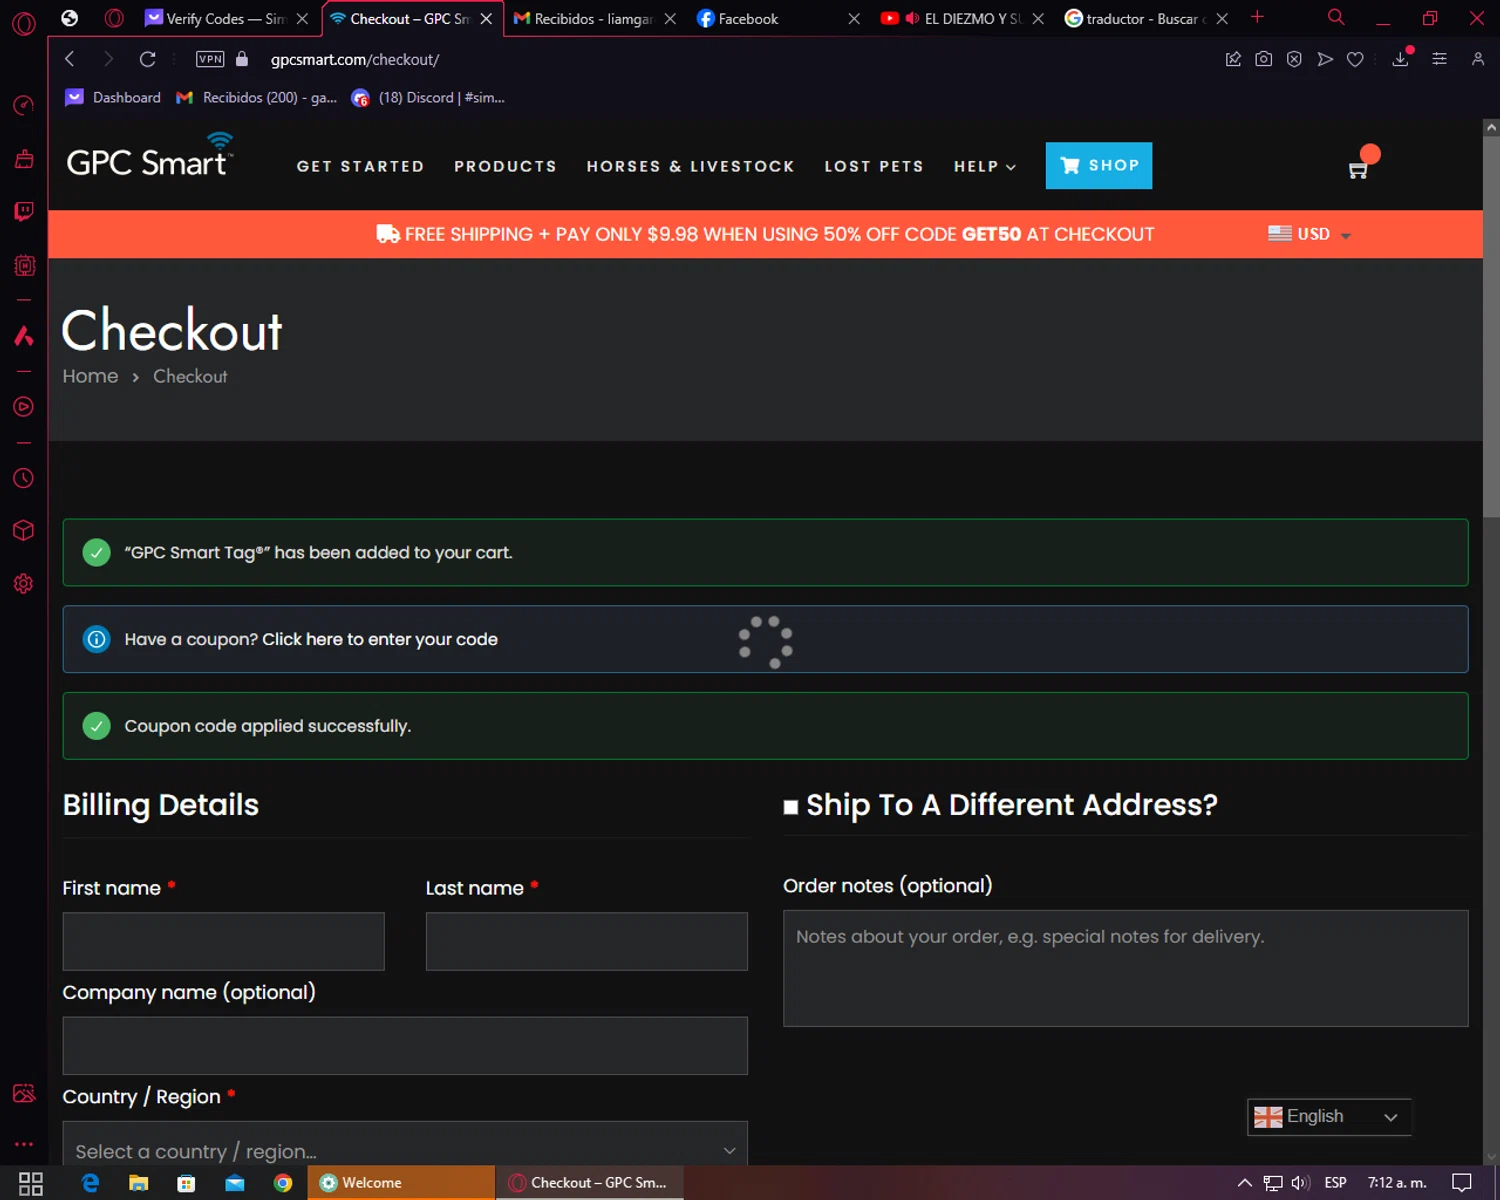The image size is (1500, 1200).
Task: Go to the GPC Smart logo homepage
Action: [x=150, y=156]
